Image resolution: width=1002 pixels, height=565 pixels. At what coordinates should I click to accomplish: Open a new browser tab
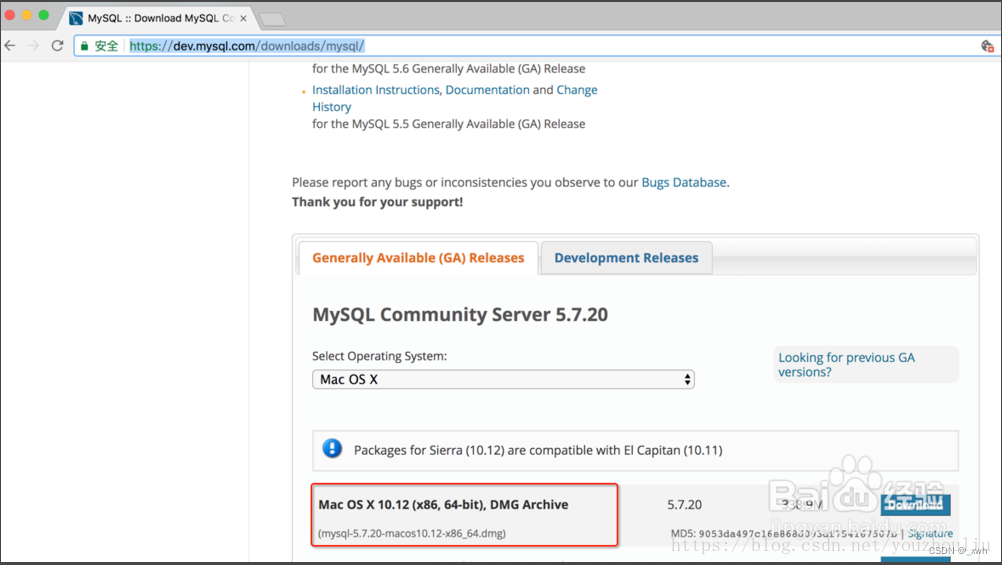pos(273,20)
